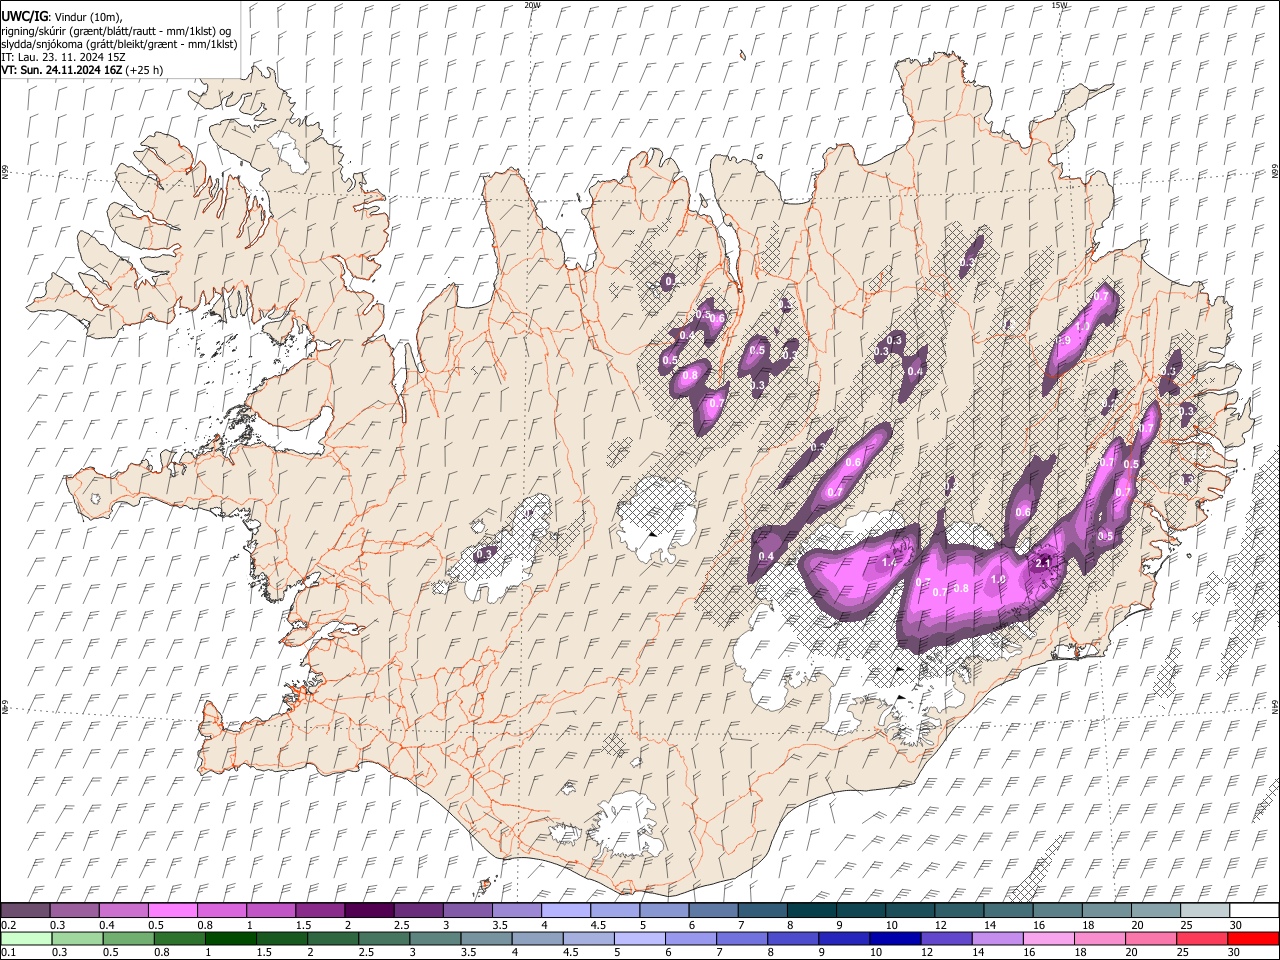
Task: Select the rain-scale swatch labeled 7
Action: (x=742, y=938)
